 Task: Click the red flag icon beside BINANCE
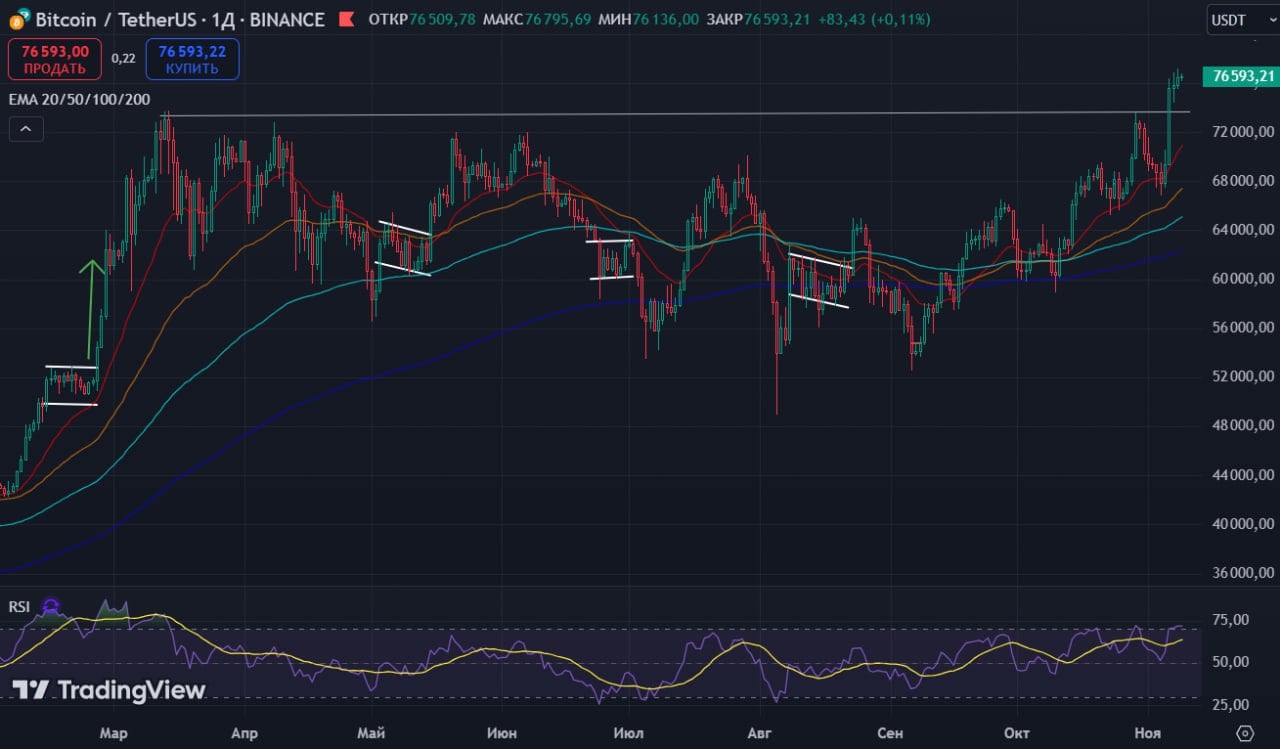[x=346, y=19]
